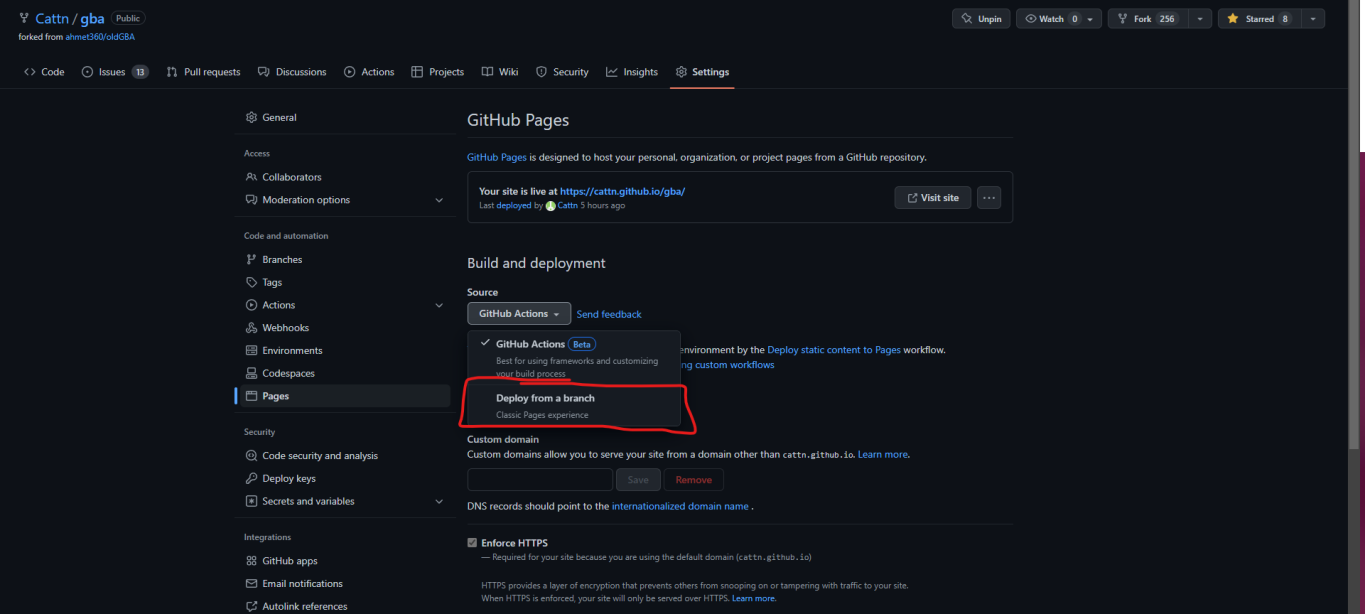This screenshot has width=1365, height=614.
Task: Toggle the Enforce HTTPS checkbox
Action: tap(472, 543)
